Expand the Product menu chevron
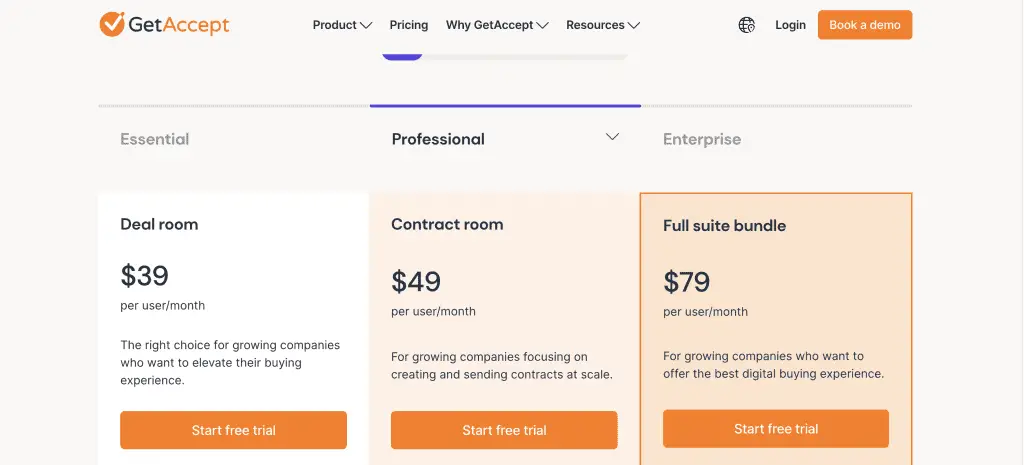Screen dimensions: 1024x465 click(366, 25)
